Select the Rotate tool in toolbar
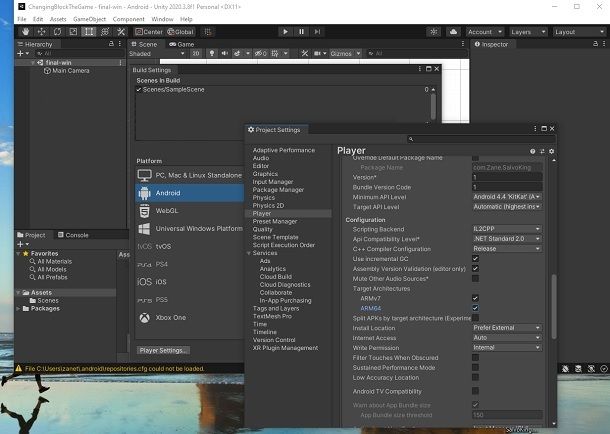This screenshot has height=434, width=610. click(x=57, y=32)
